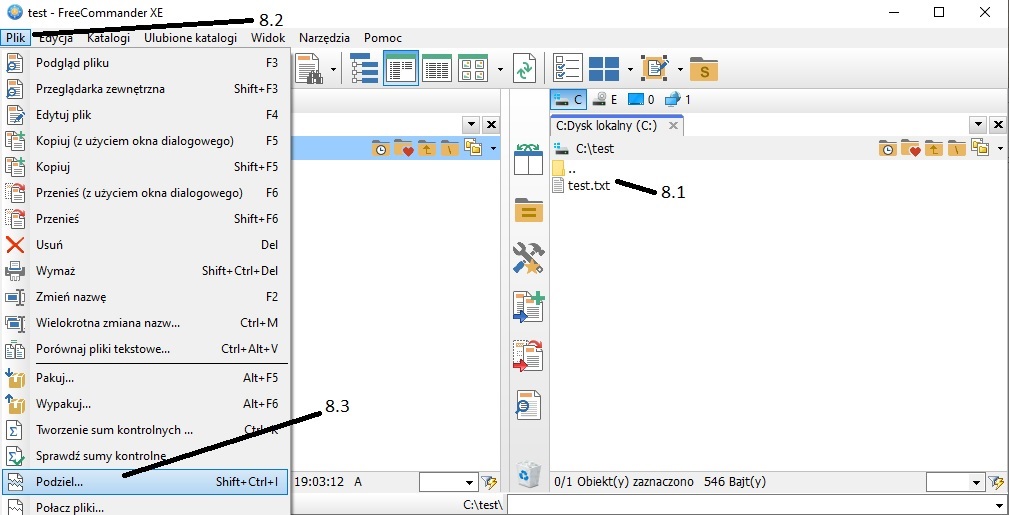The image size is (1009, 515).
Task: Select network drive button 1
Action: pos(678,99)
